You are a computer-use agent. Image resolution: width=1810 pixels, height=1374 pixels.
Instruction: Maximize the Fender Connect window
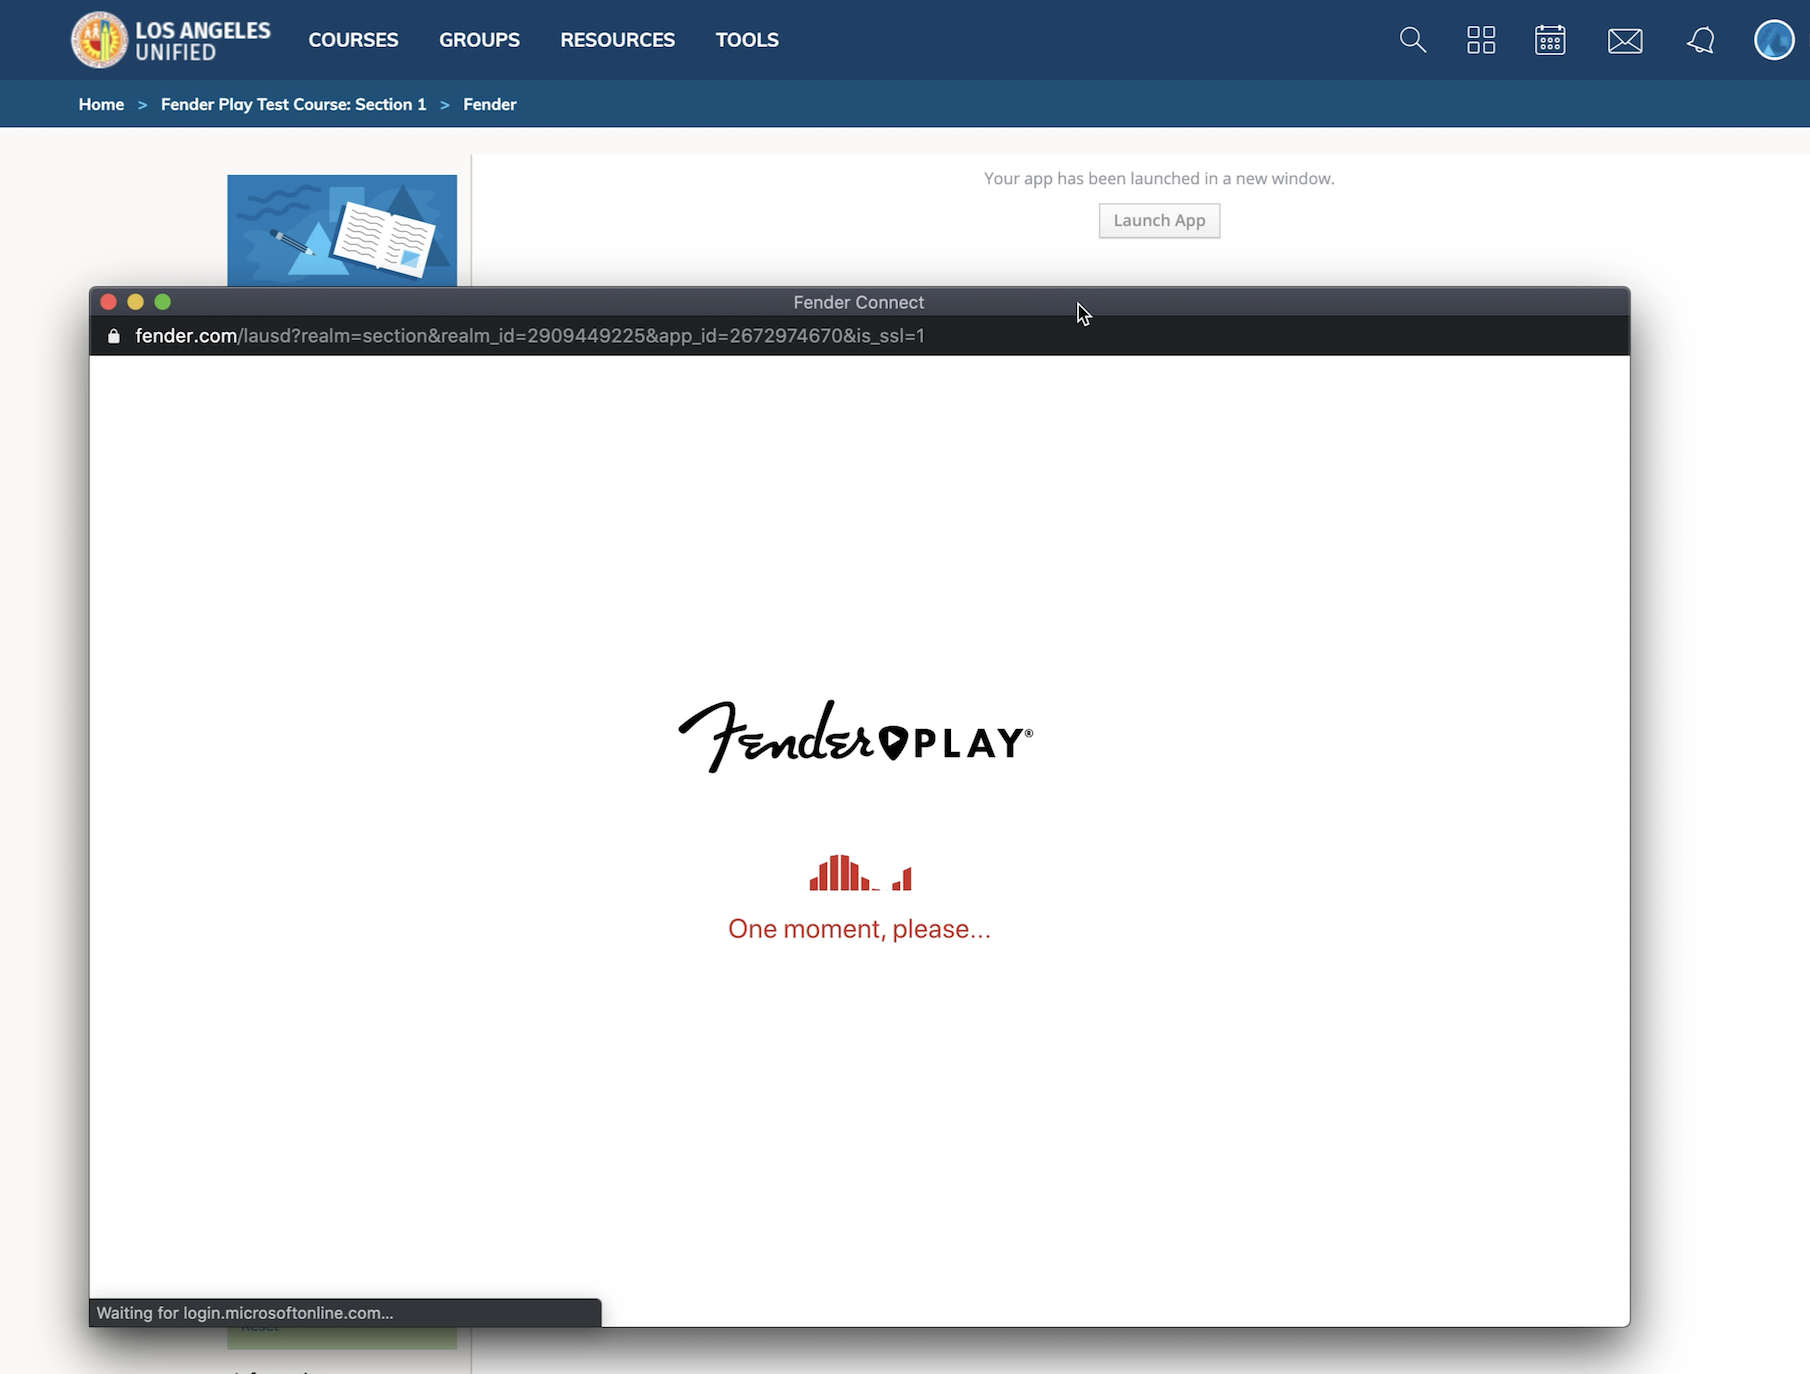[163, 302]
